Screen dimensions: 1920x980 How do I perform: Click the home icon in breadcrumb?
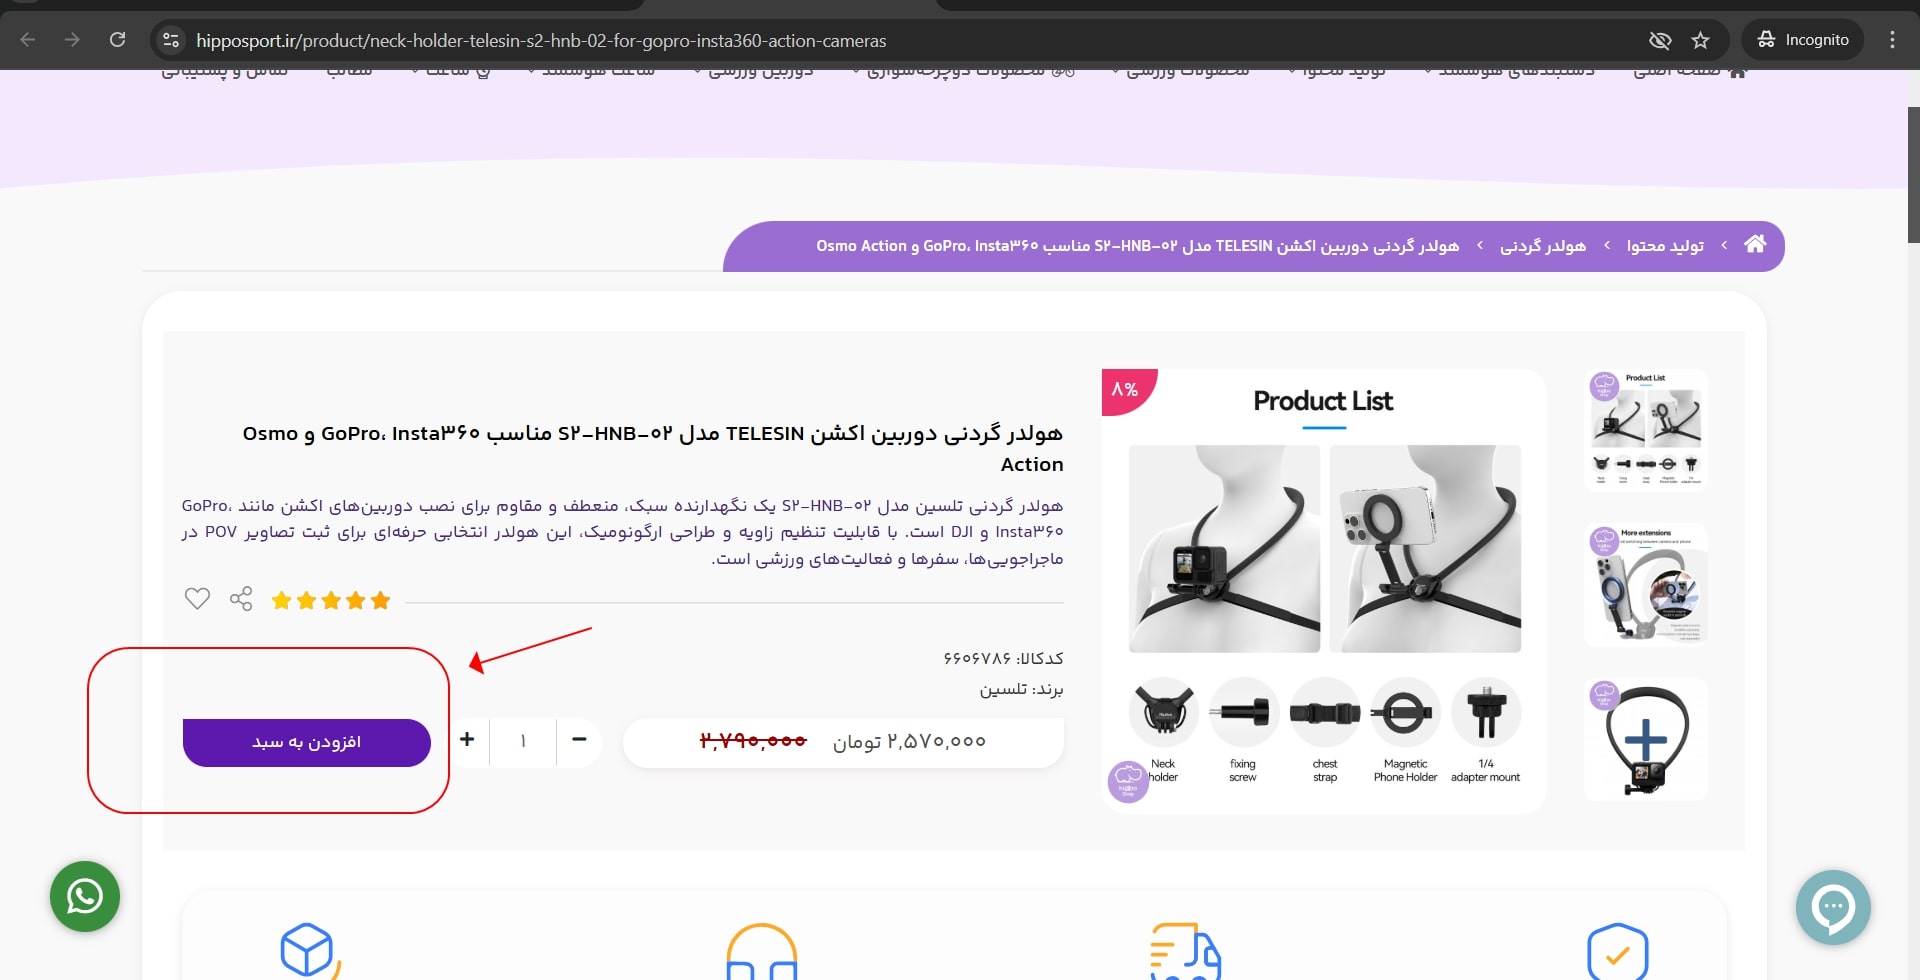point(1755,244)
